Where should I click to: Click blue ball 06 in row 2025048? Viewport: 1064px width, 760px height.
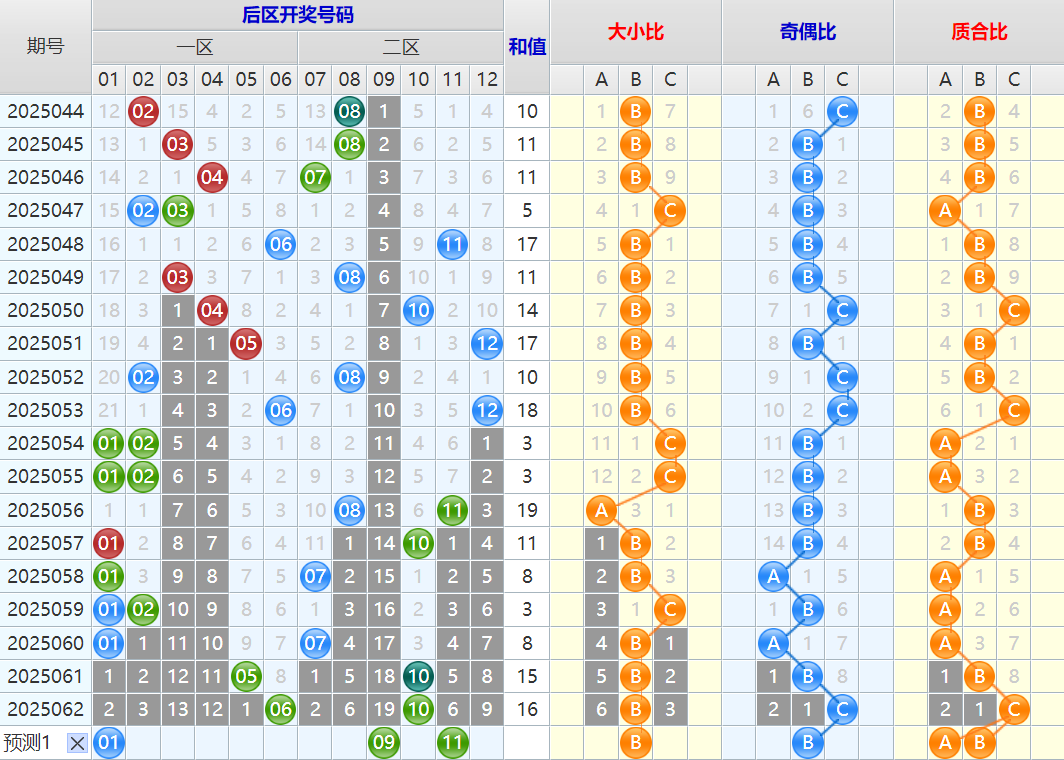280,244
